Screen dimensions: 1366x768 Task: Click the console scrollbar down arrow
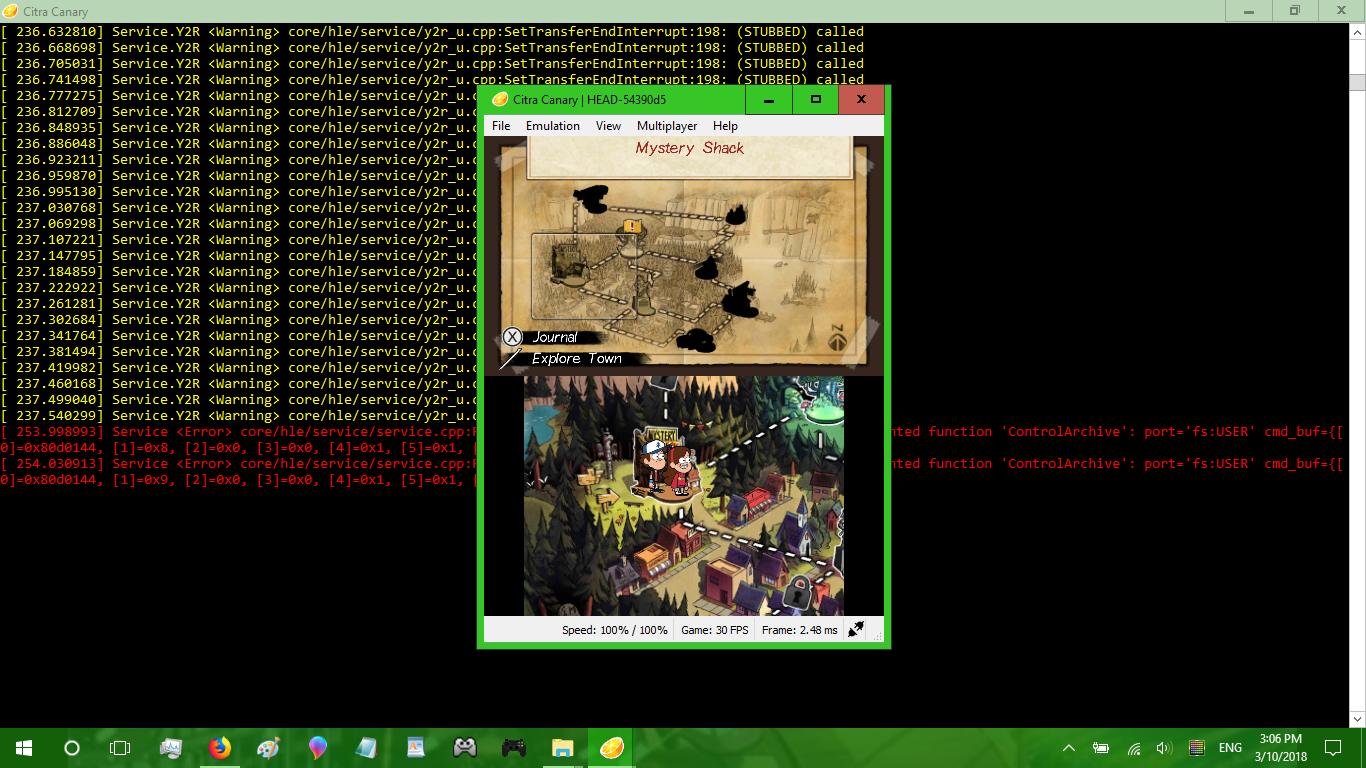pyautogui.click(x=1357, y=719)
